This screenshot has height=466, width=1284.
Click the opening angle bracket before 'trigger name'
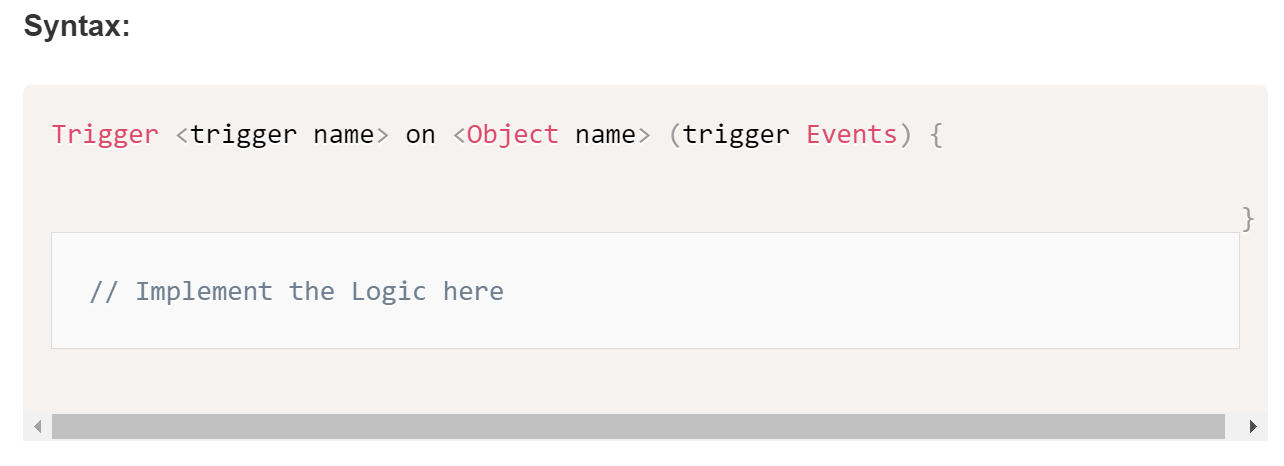(x=182, y=135)
